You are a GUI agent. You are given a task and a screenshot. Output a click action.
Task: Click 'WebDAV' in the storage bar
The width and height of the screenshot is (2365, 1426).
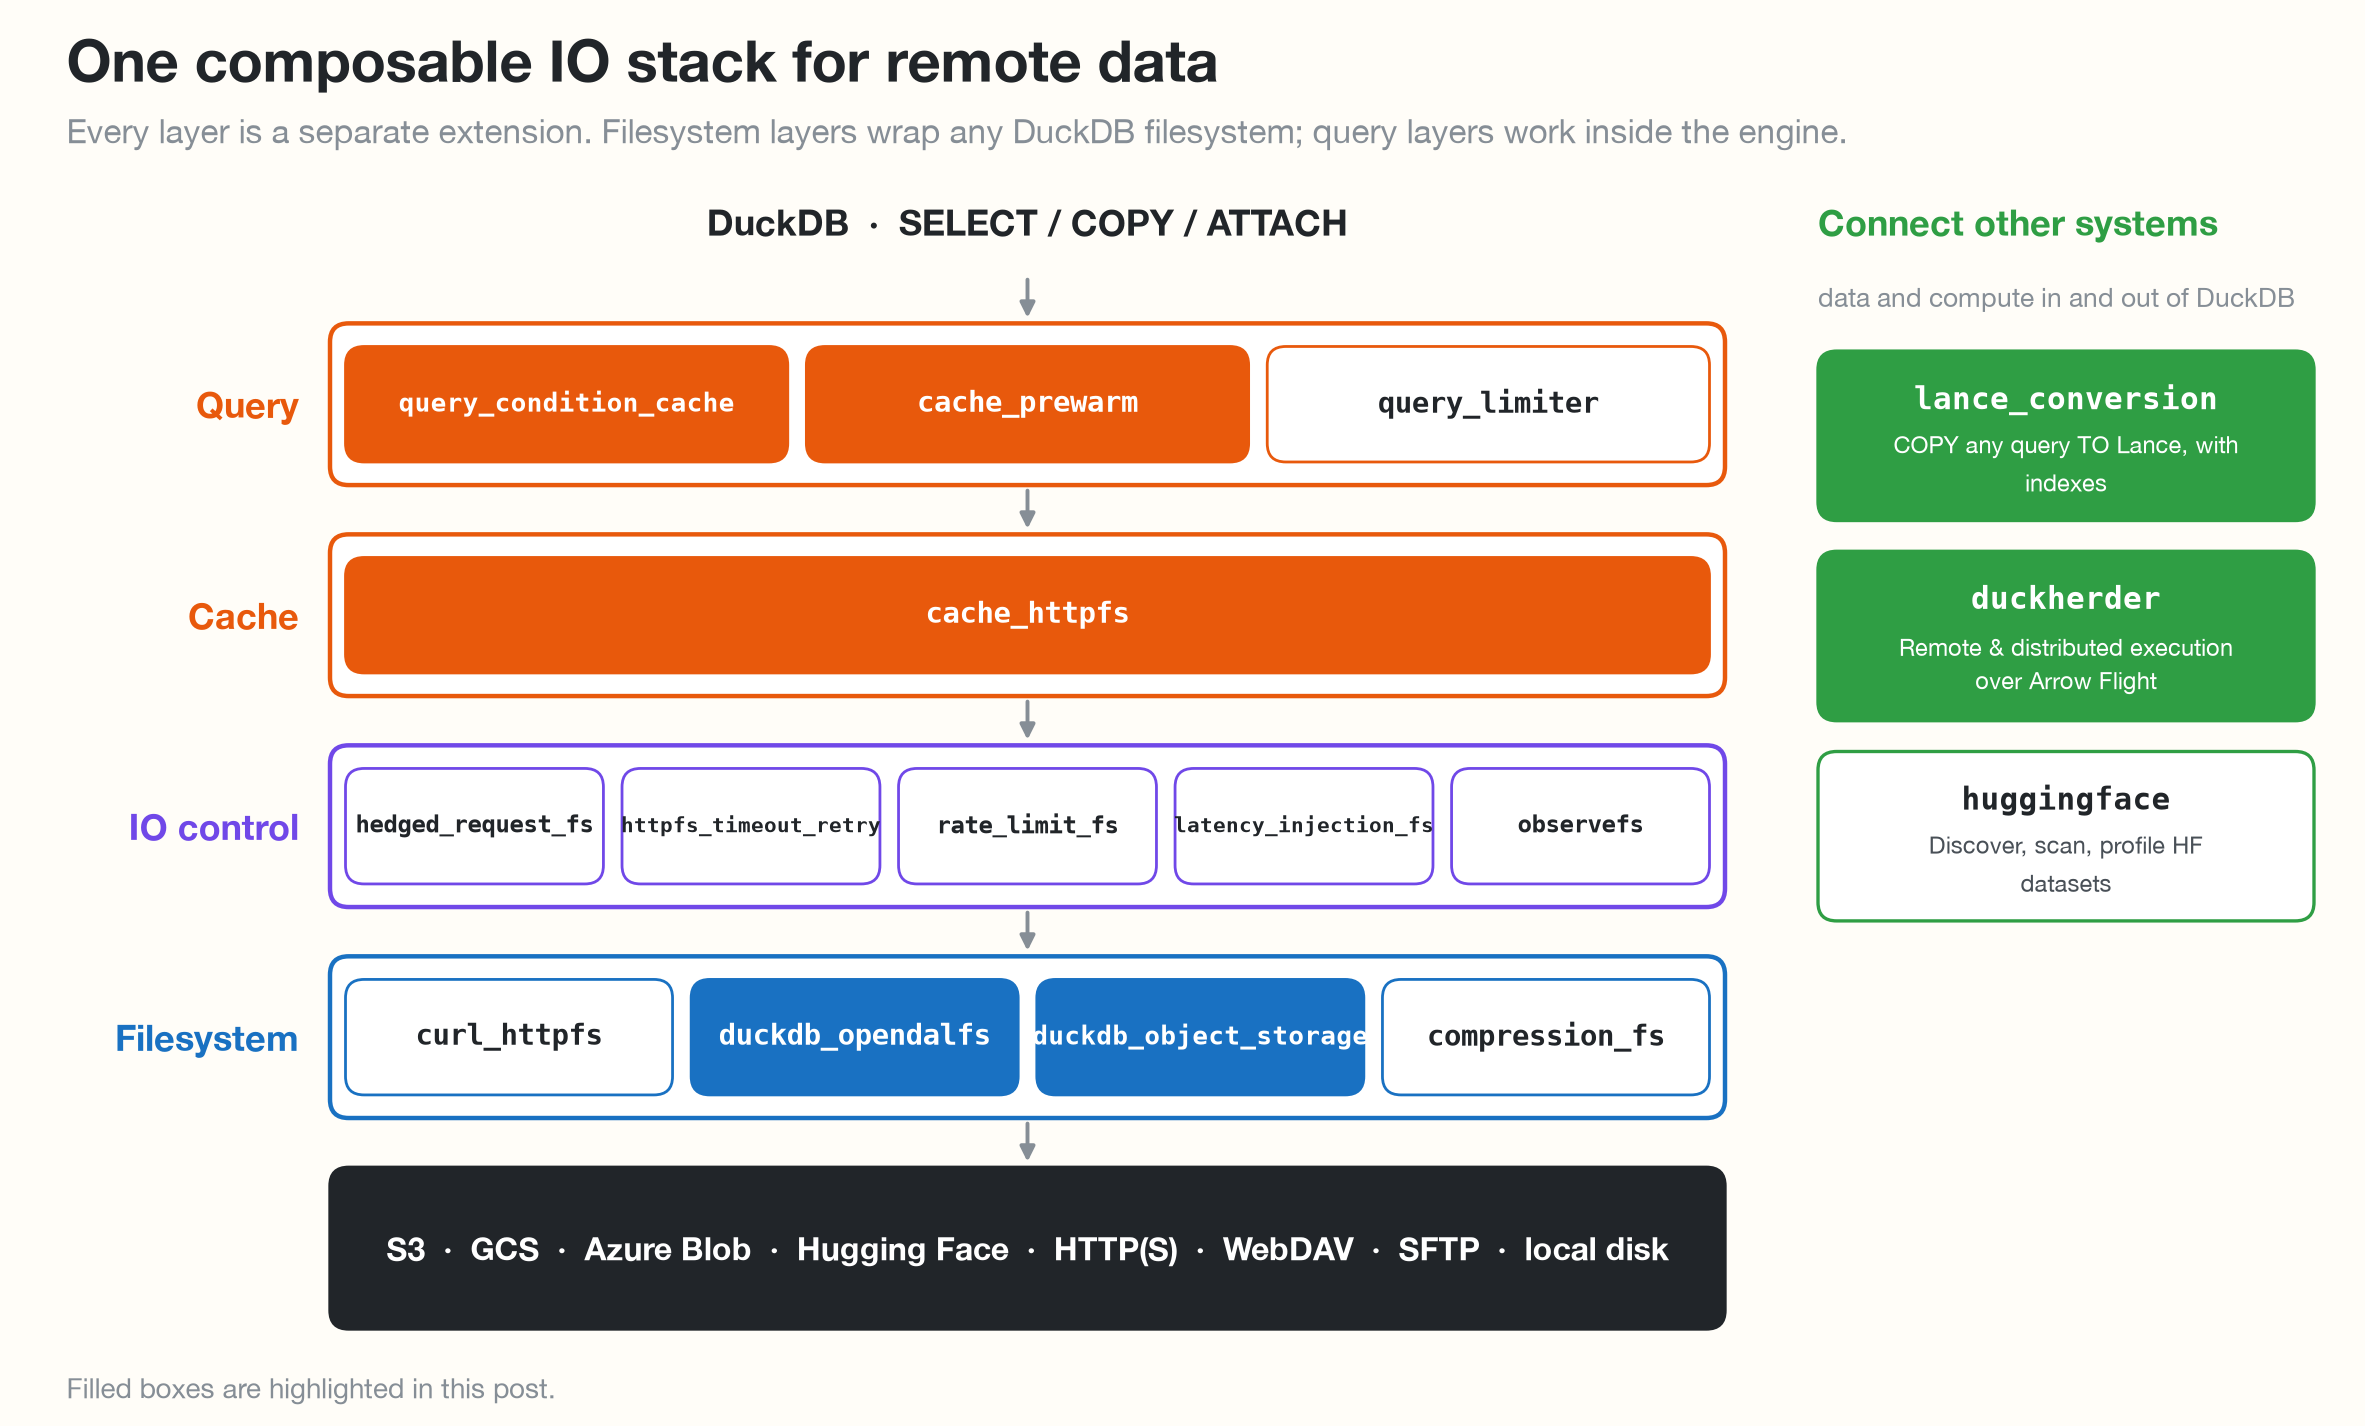tap(1287, 1249)
